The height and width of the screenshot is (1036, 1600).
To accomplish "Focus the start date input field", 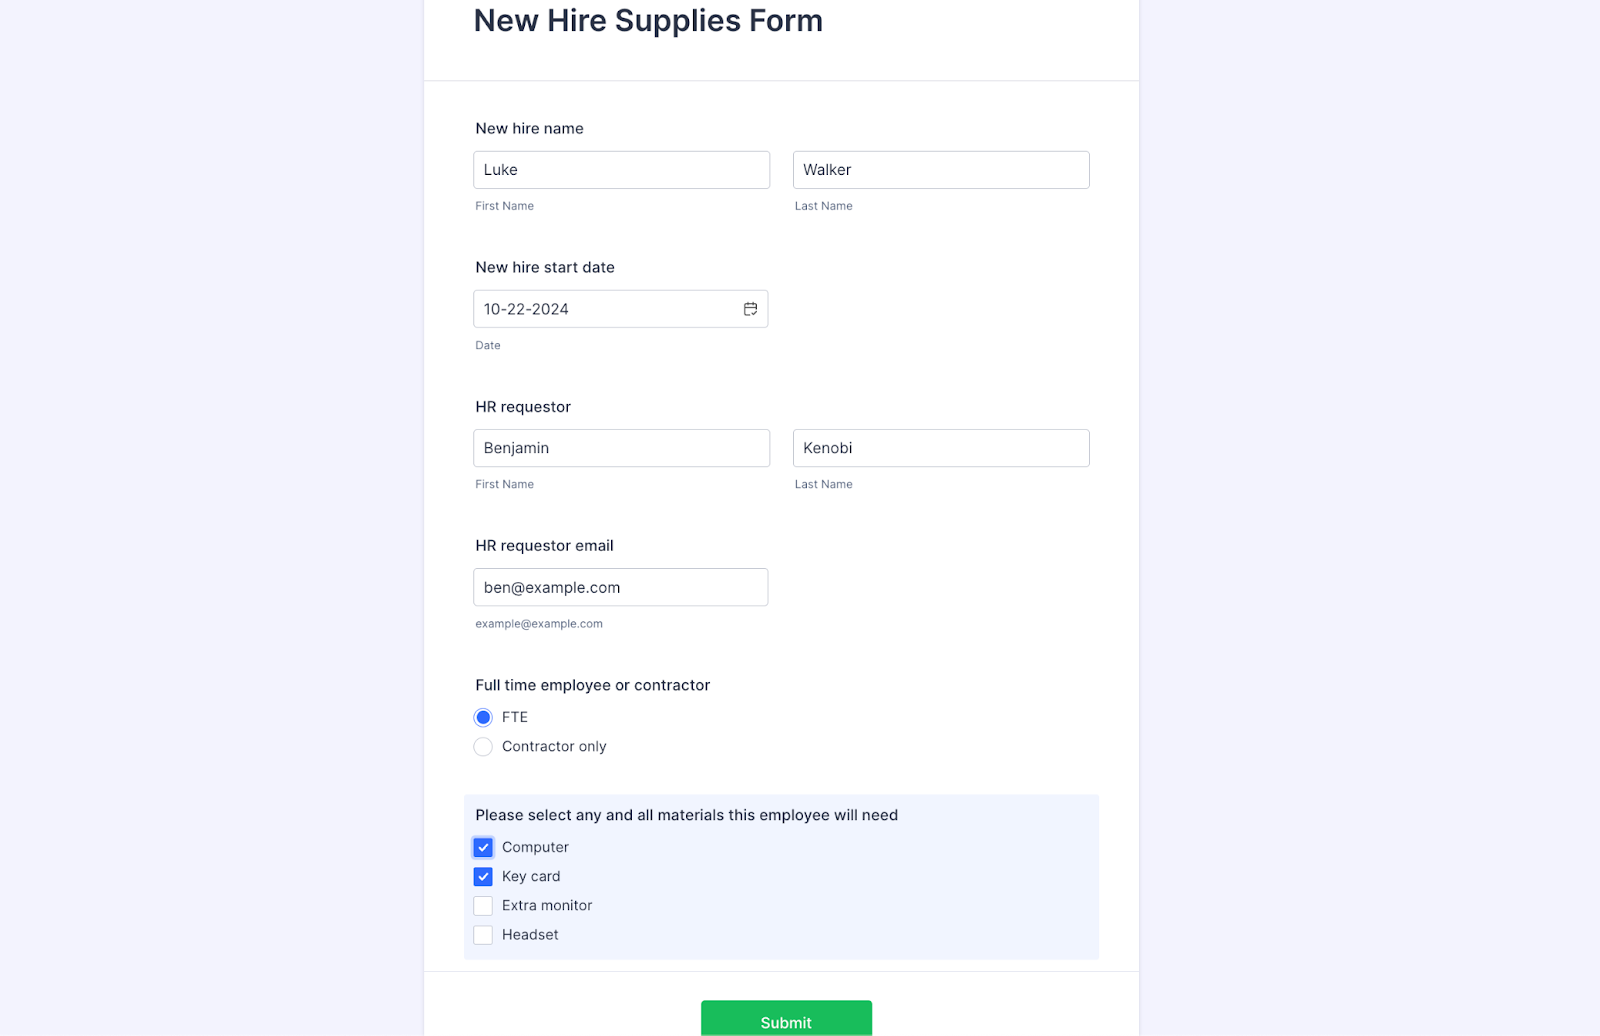I will pyautogui.click(x=605, y=309).
